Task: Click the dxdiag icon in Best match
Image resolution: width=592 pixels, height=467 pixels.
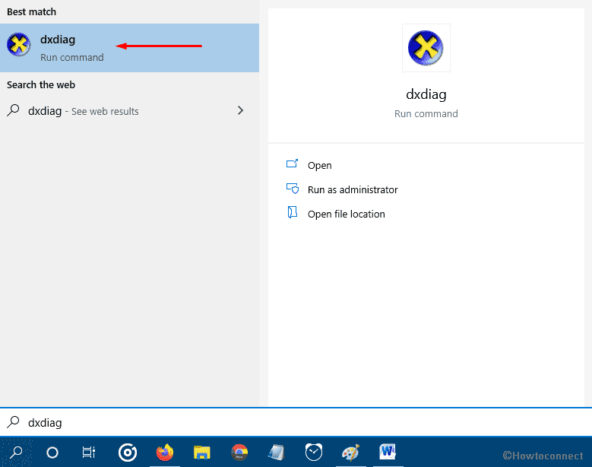Action: pos(18,45)
